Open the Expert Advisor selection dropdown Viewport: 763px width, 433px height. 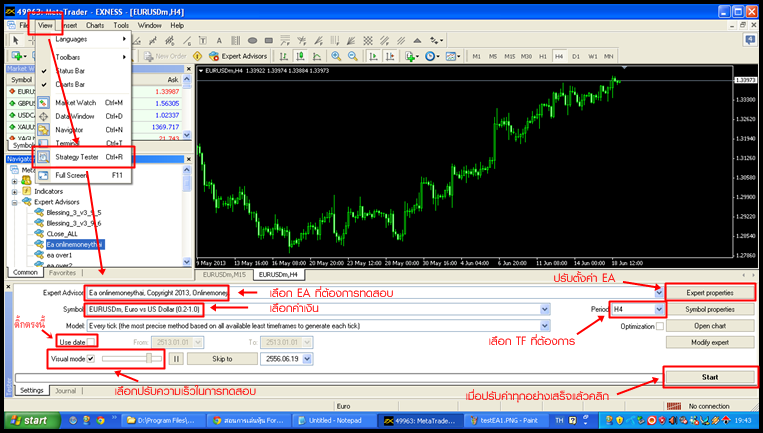tap(659, 293)
